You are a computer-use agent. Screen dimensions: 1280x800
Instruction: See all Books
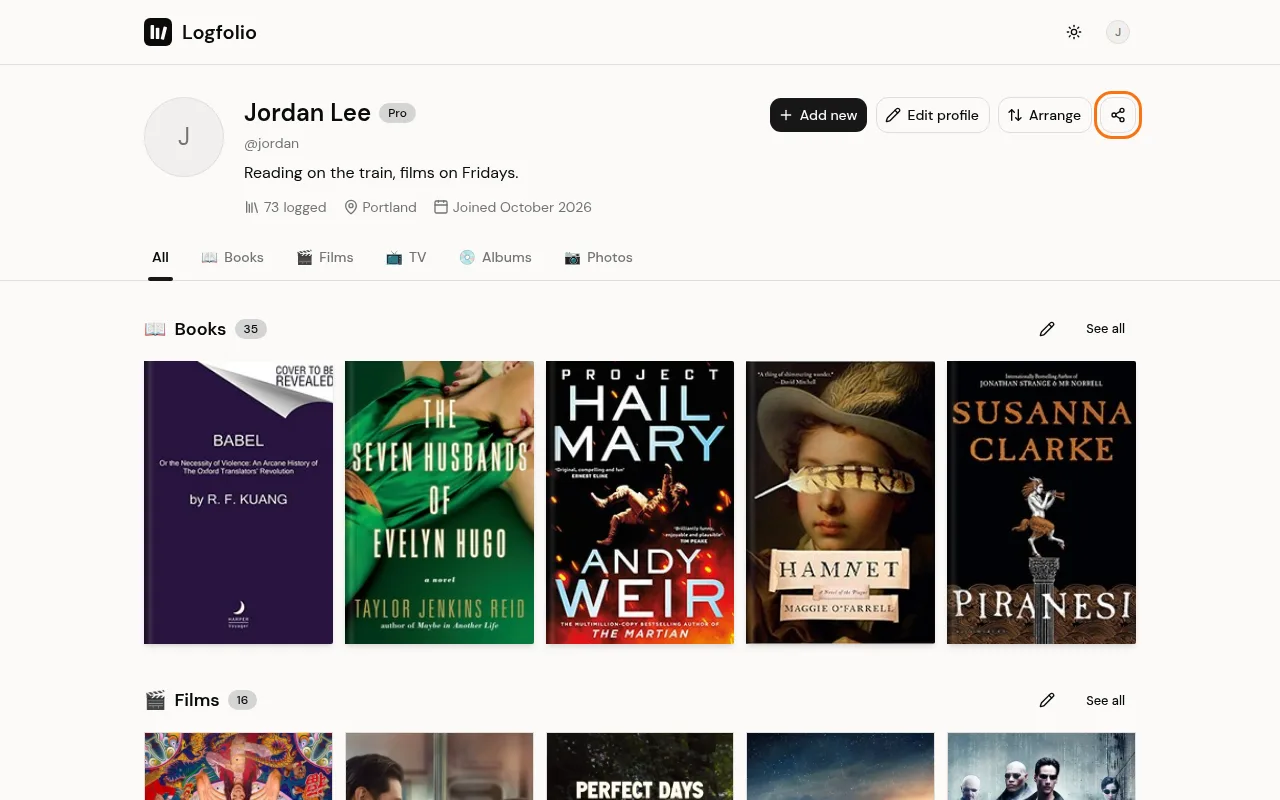tap(1105, 329)
